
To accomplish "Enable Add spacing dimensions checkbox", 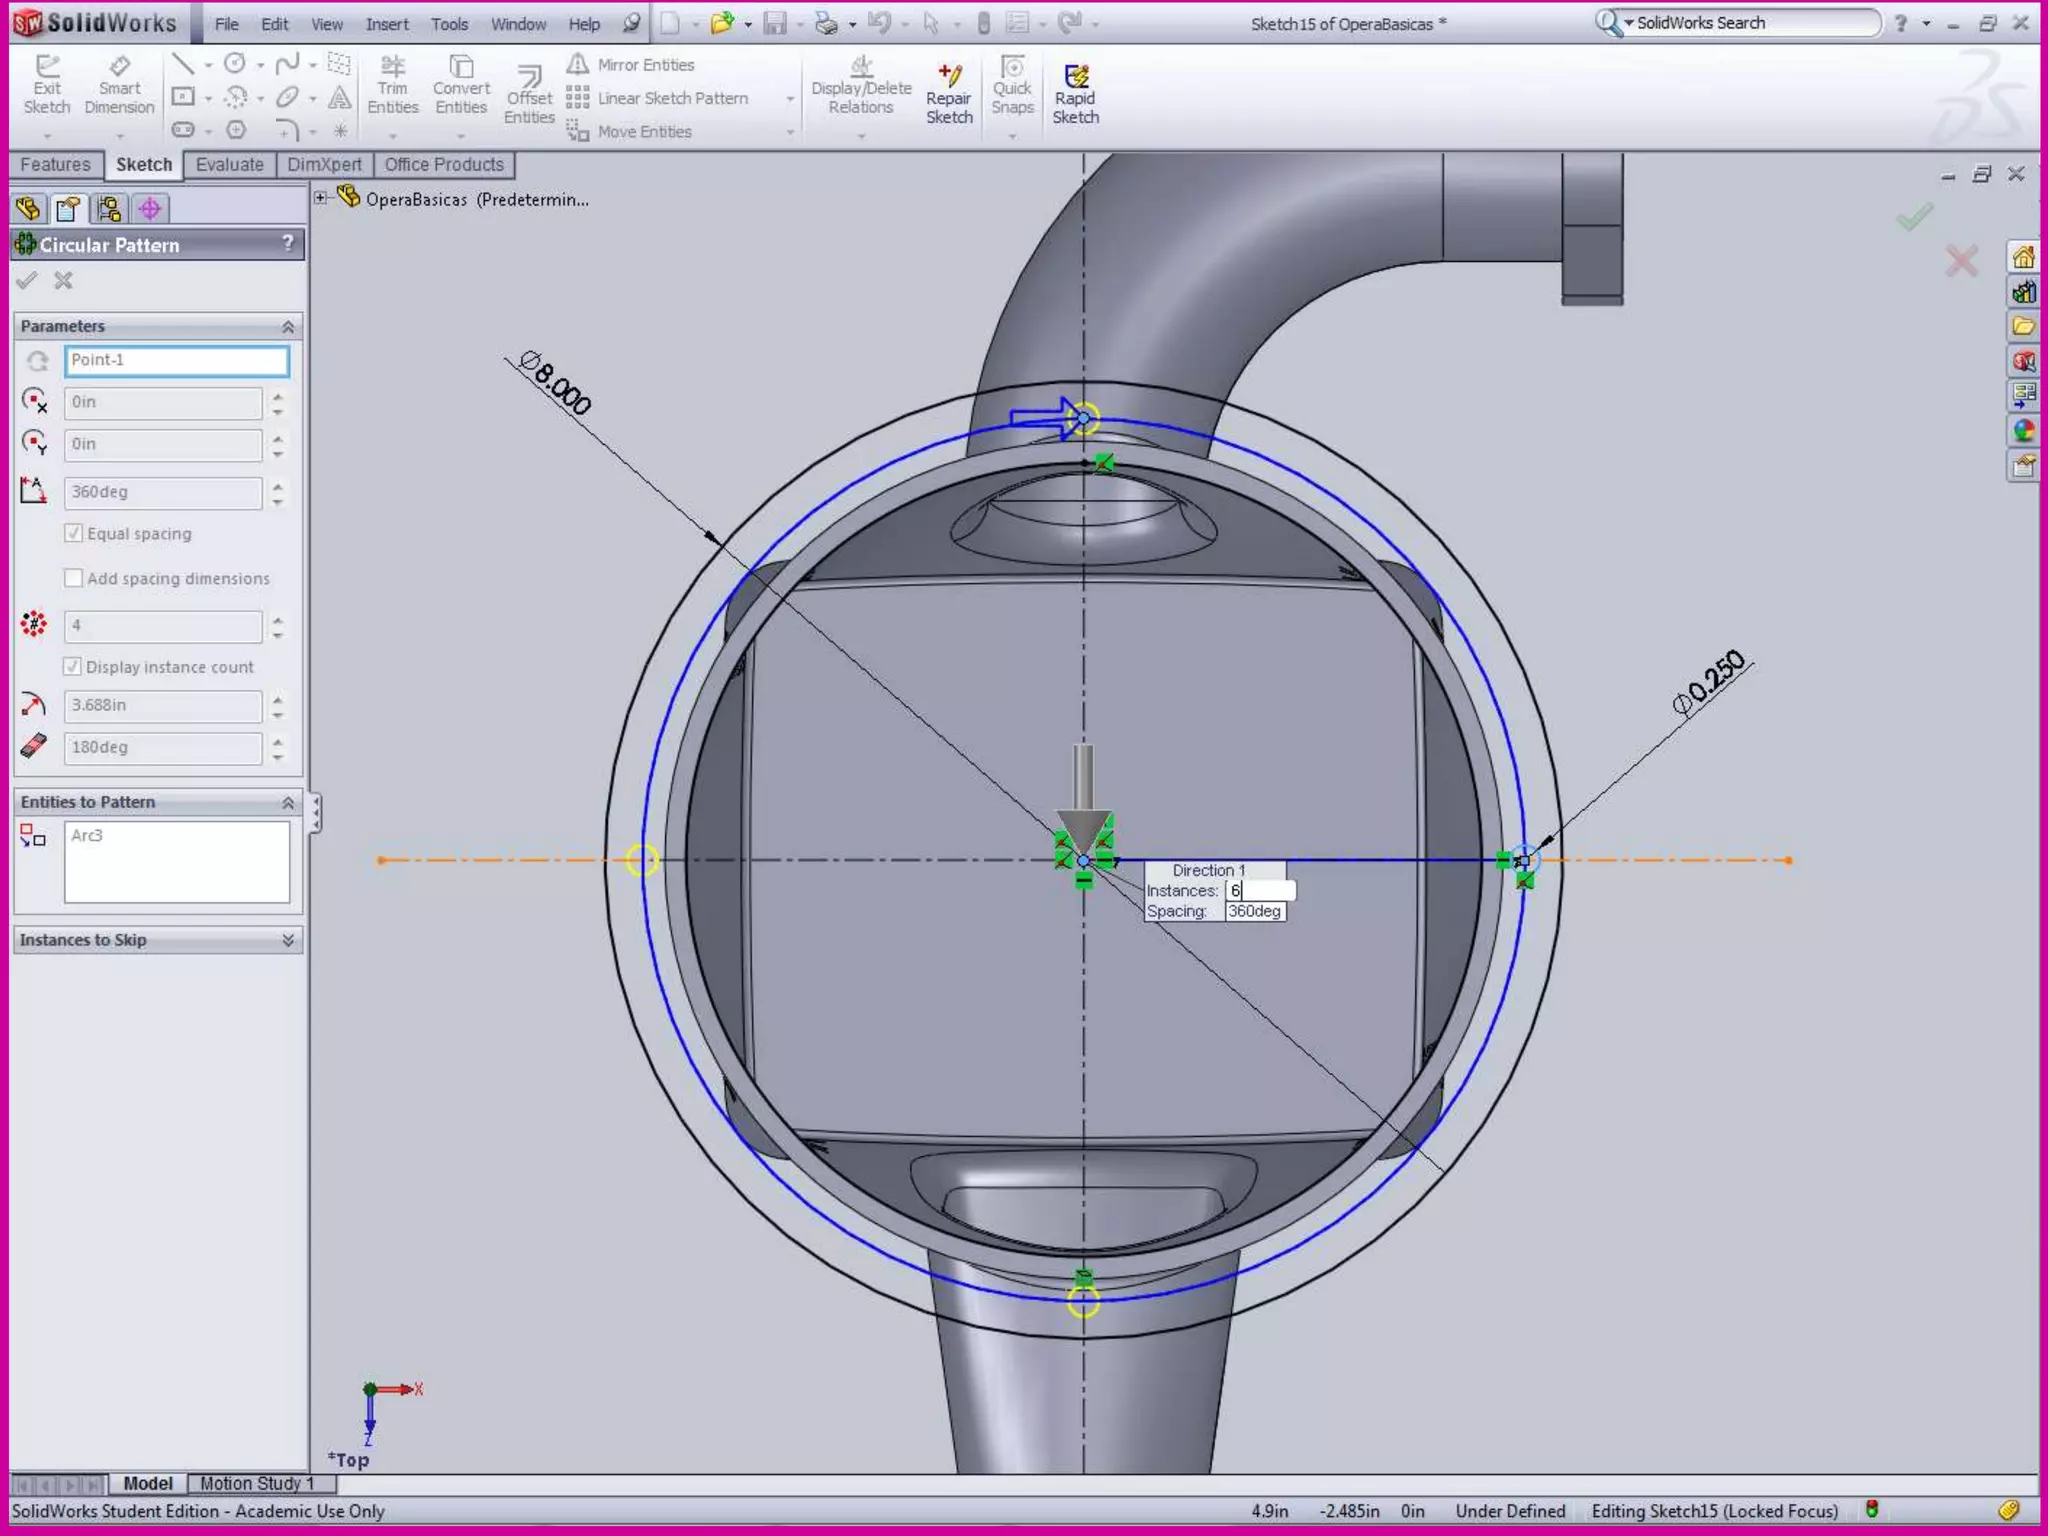I will tap(74, 578).
